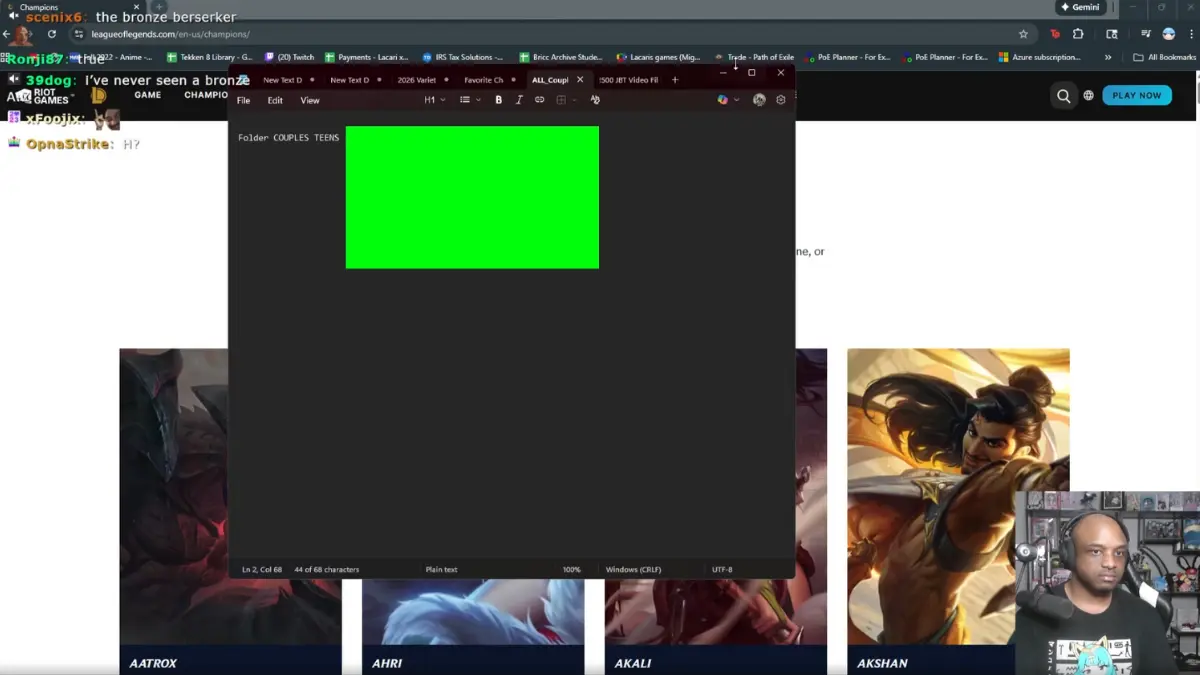
Task: Click the insert table icon
Action: 561,100
